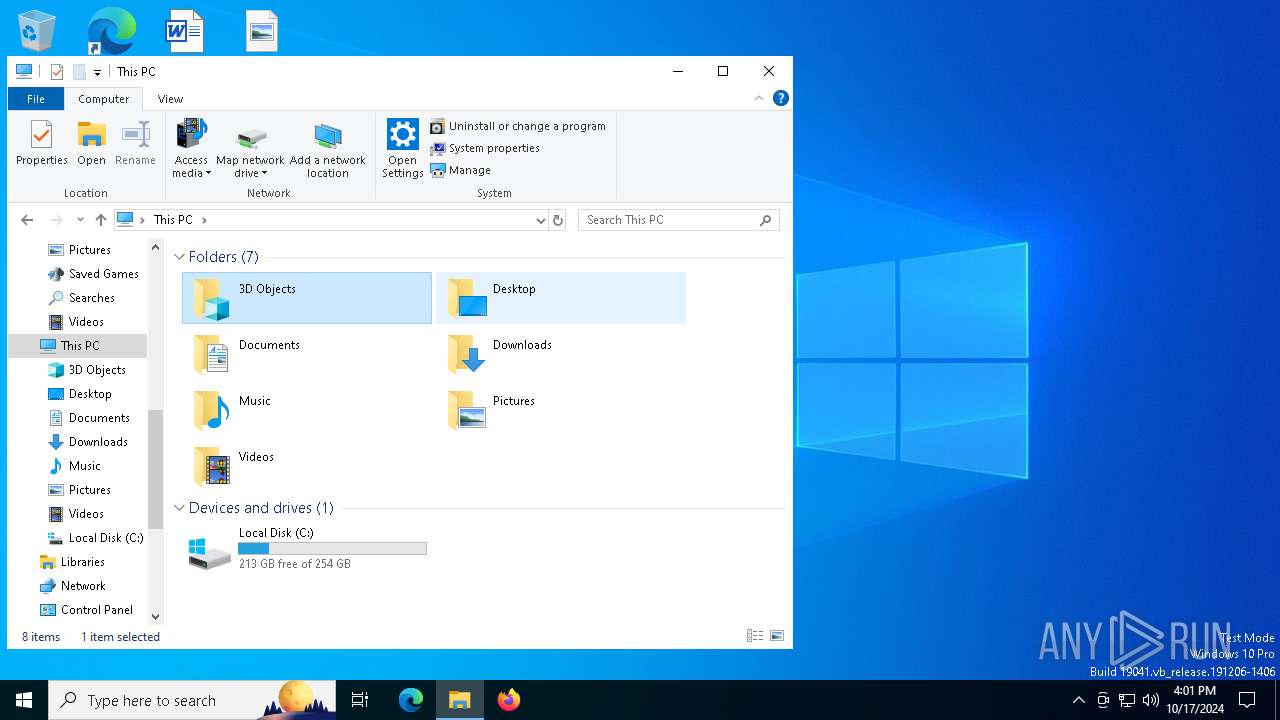Click the taskbar search box
The image size is (1280, 720).
click(x=192, y=700)
